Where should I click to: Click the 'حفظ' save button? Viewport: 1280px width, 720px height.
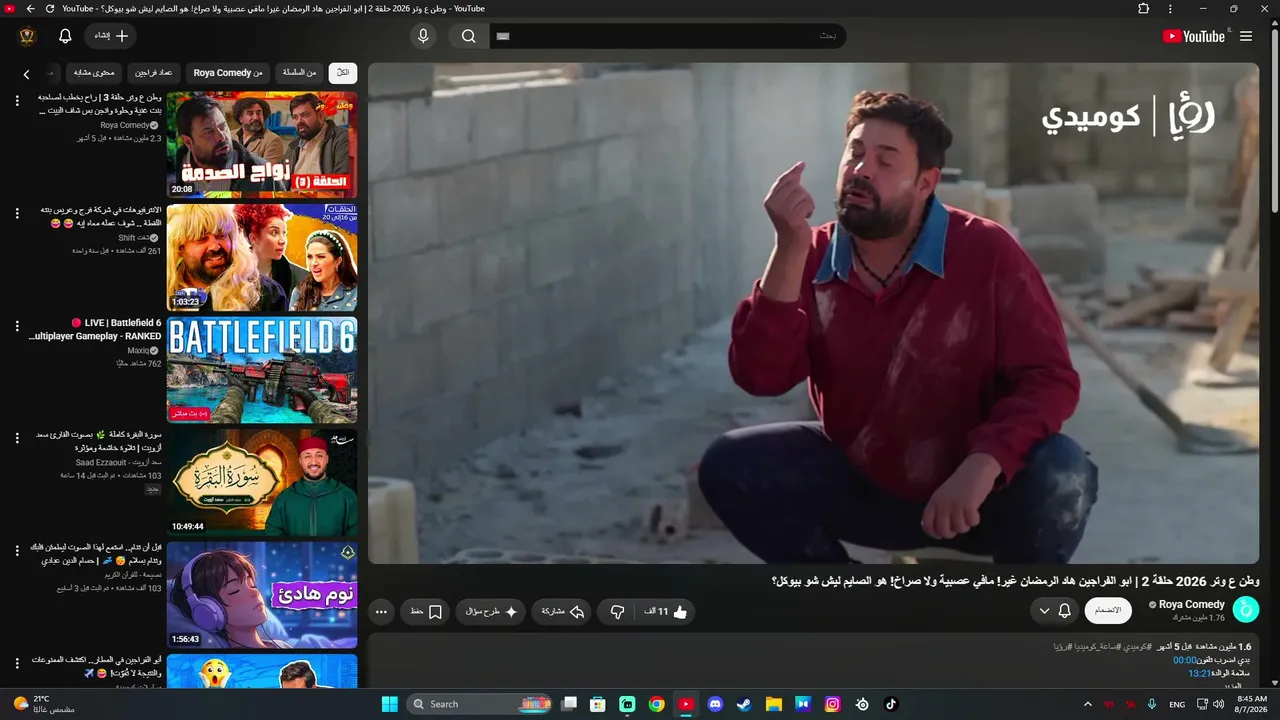[x=427, y=611]
